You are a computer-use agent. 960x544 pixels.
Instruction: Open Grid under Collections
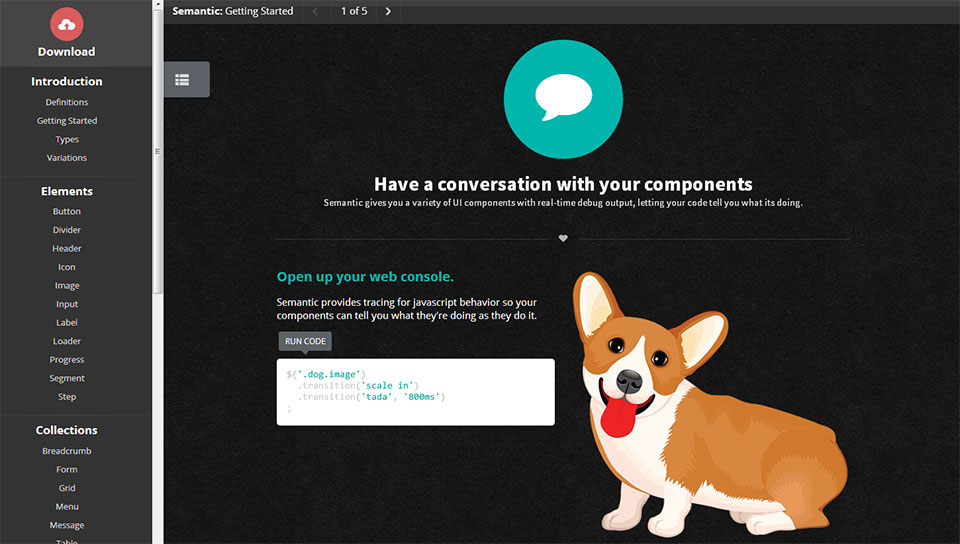pyautogui.click(x=67, y=488)
